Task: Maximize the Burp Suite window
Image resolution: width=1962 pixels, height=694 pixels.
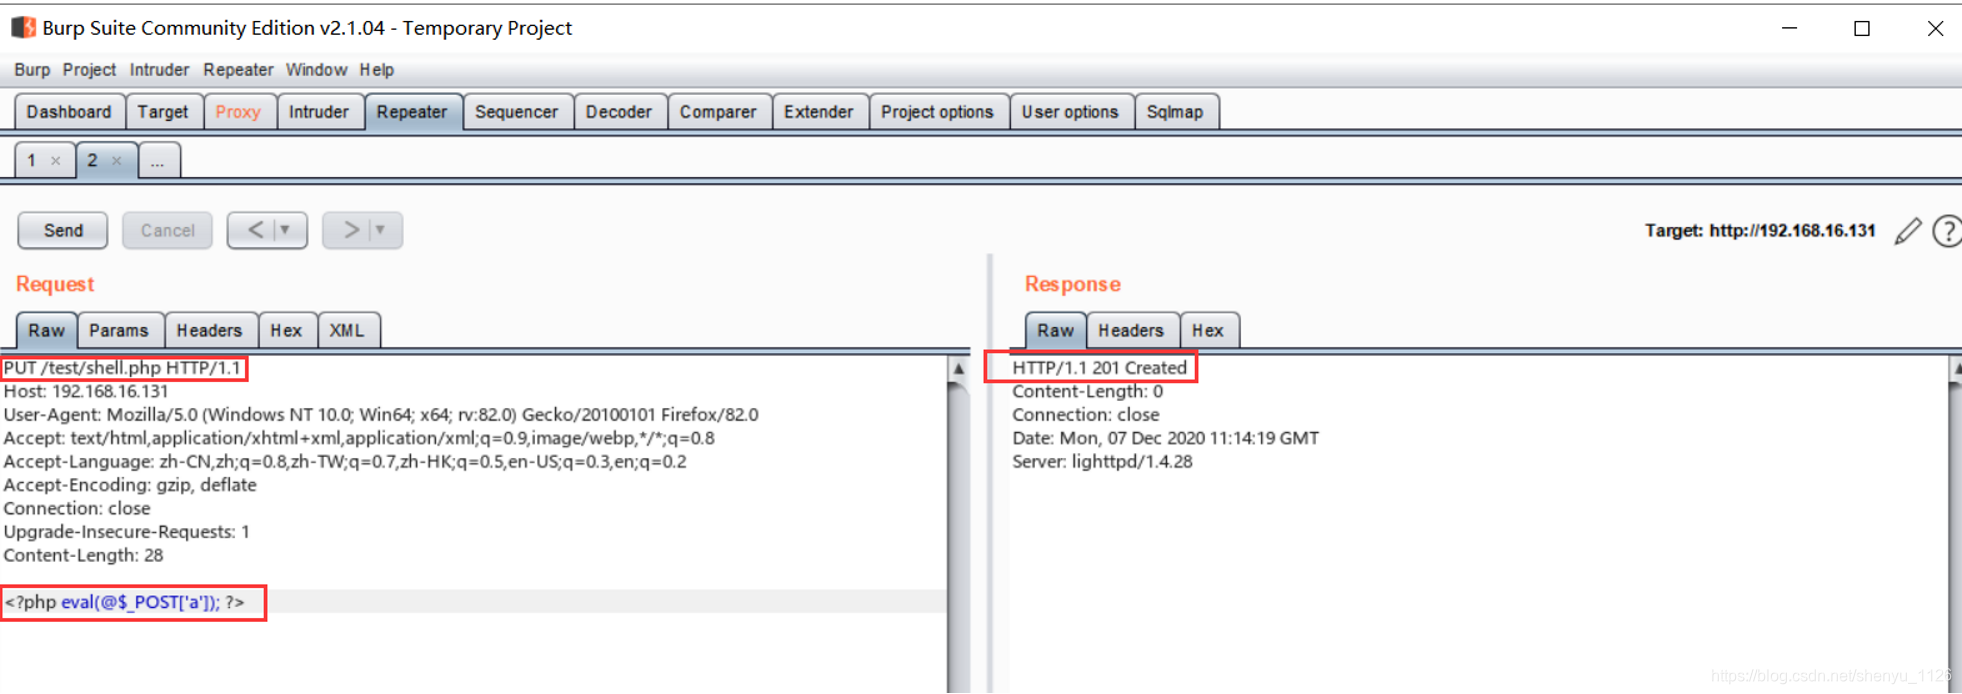Action: [1862, 28]
